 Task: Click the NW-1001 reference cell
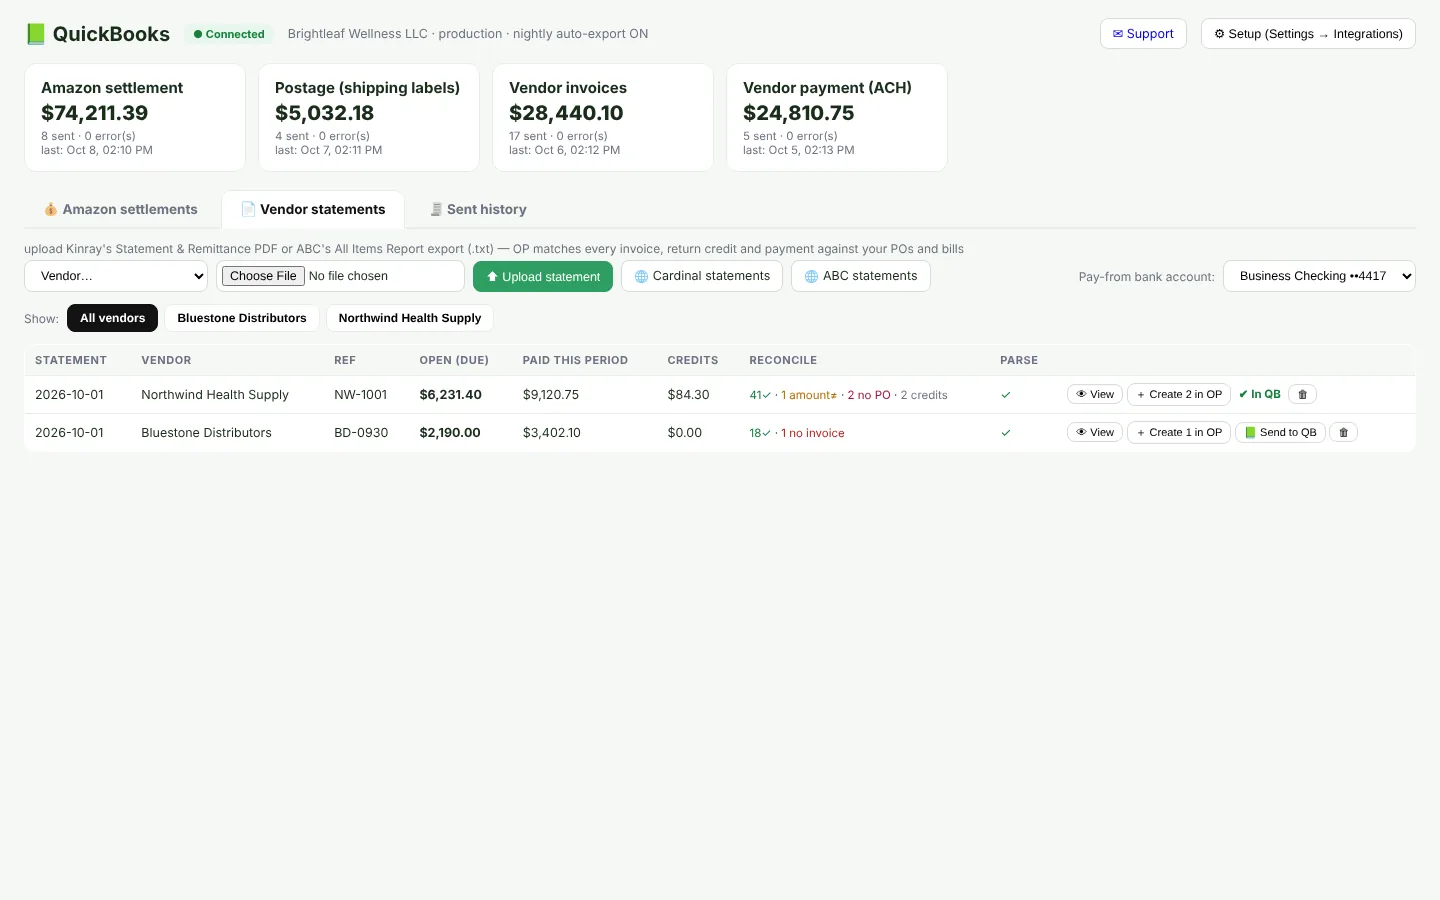360,395
